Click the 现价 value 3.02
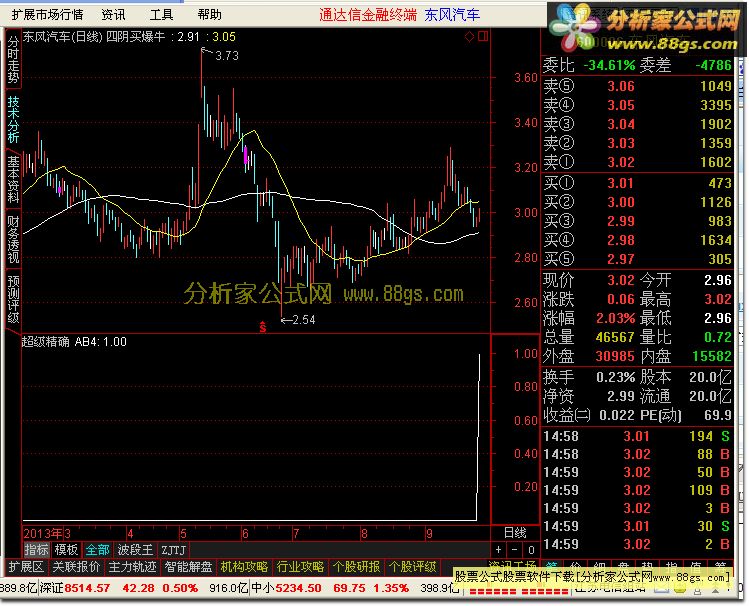This screenshot has width=749, height=606. 621,280
